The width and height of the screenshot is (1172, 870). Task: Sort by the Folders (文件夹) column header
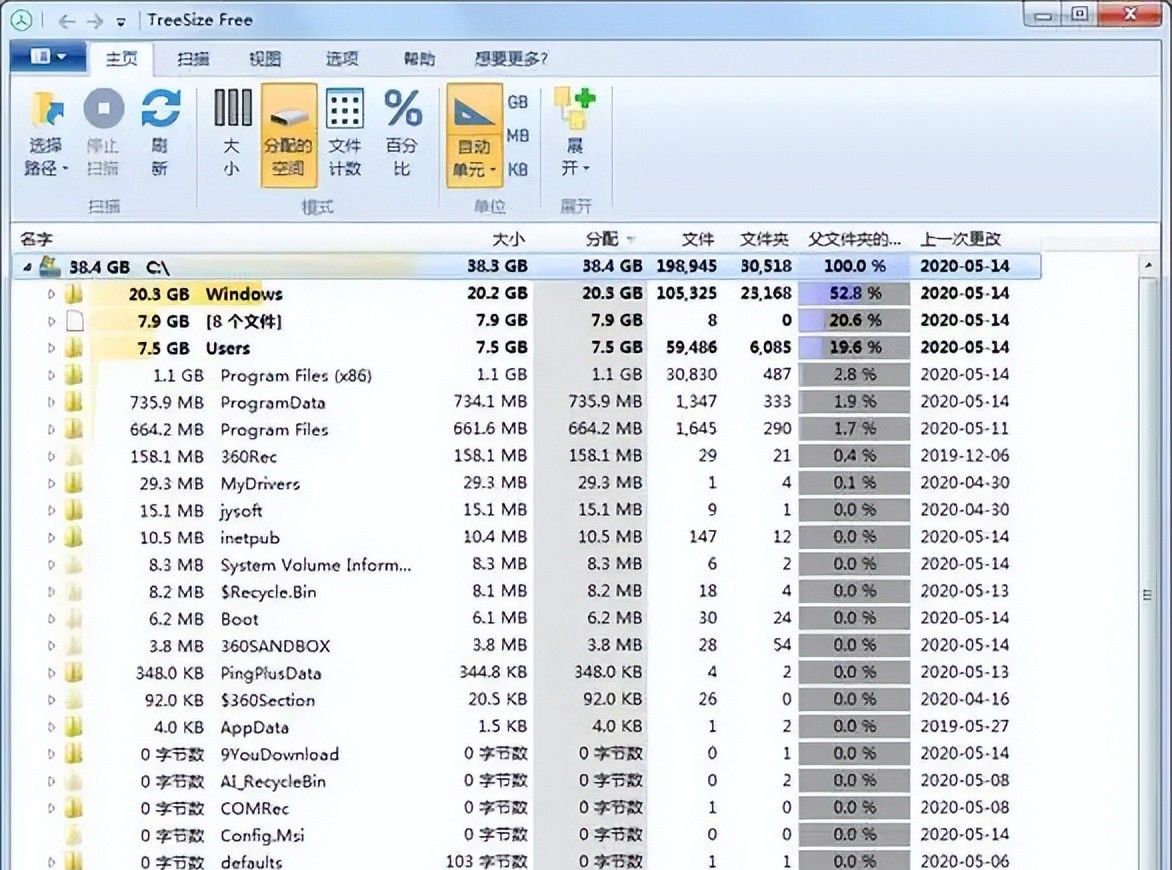click(x=764, y=239)
